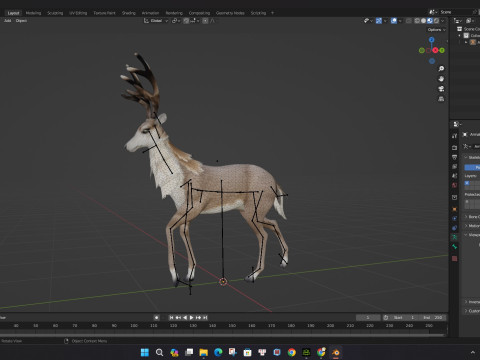Switch to the Animation workspace tab
The width and height of the screenshot is (480, 360).
[x=150, y=13]
